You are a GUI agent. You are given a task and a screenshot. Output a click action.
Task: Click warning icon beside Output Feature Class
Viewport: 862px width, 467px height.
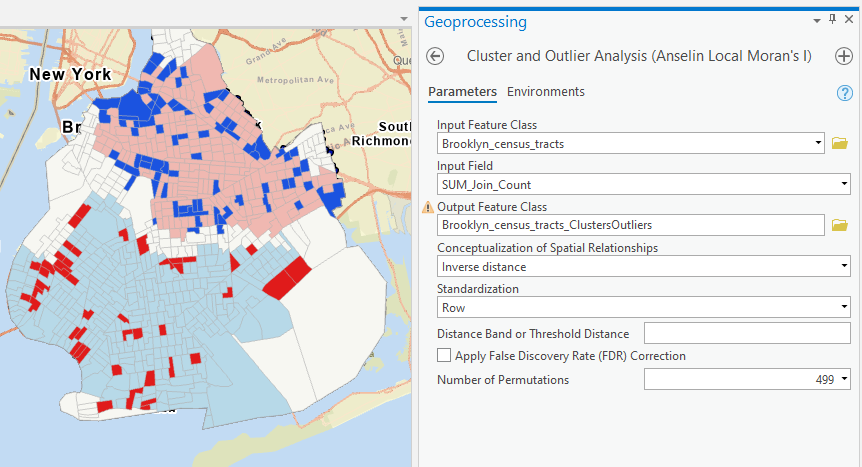428,207
